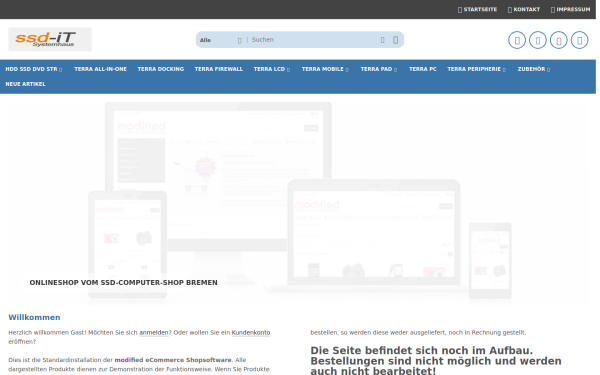Open the TERRA PC category

tap(422, 69)
